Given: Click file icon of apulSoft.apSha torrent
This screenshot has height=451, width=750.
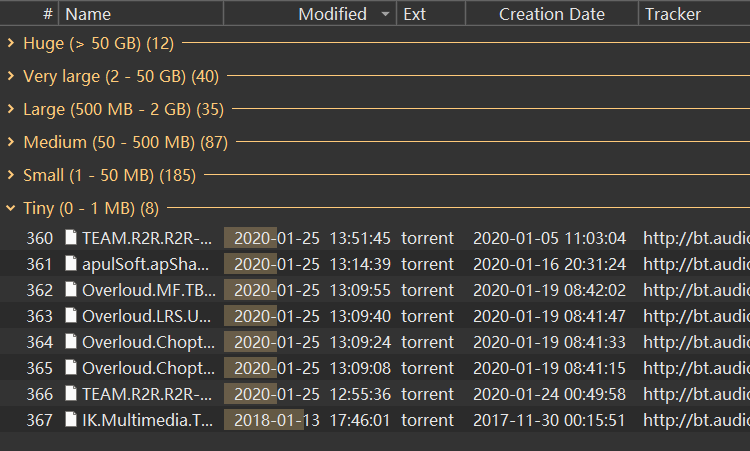Looking at the screenshot, I should (x=71, y=264).
